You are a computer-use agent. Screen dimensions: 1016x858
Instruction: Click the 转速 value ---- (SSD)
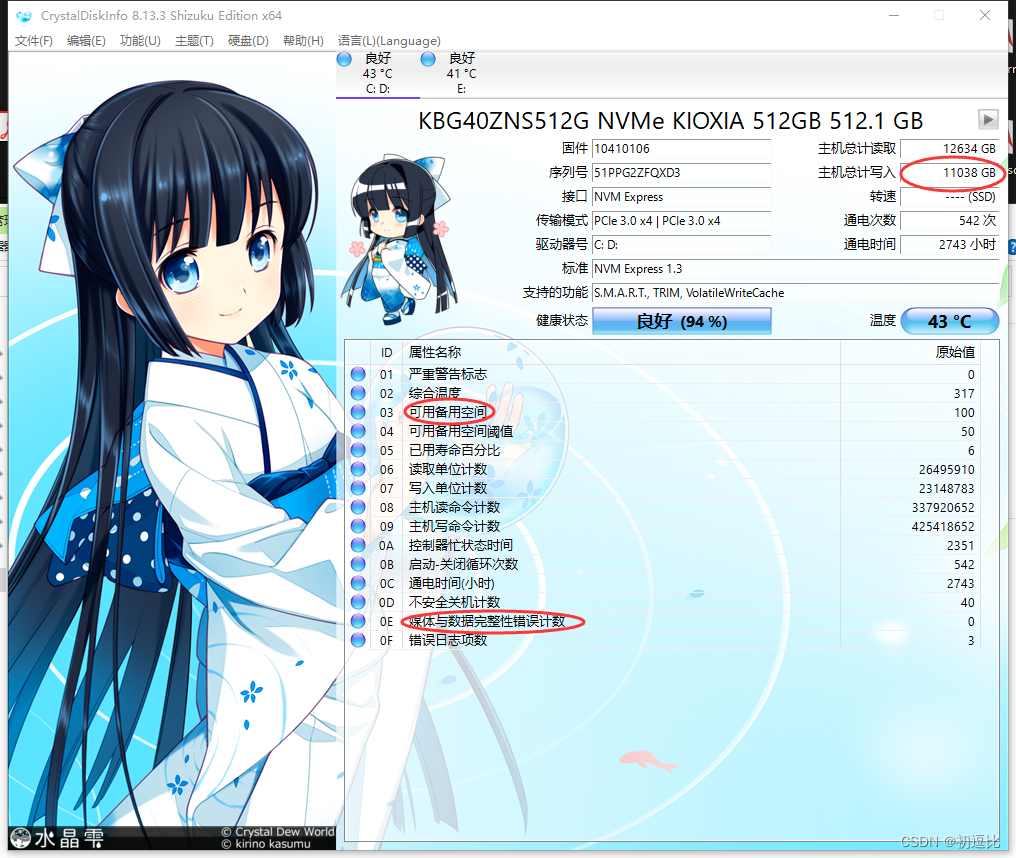tap(949, 196)
